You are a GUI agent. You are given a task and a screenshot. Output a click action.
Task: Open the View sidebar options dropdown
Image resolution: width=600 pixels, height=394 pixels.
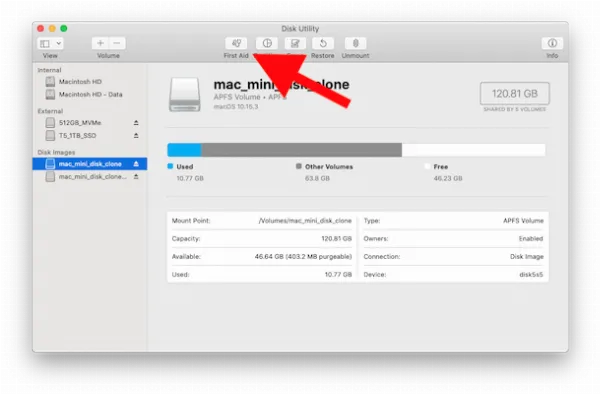[50, 43]
